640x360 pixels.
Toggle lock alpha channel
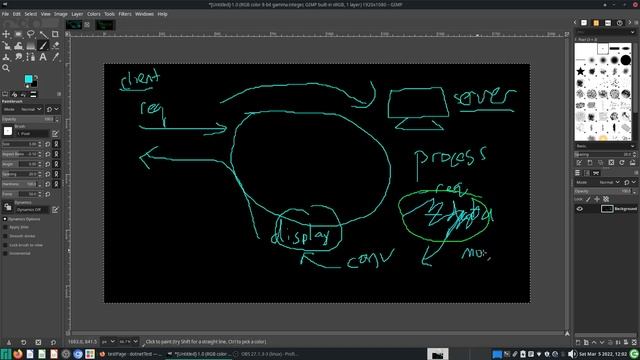click(x=606, y=199)
